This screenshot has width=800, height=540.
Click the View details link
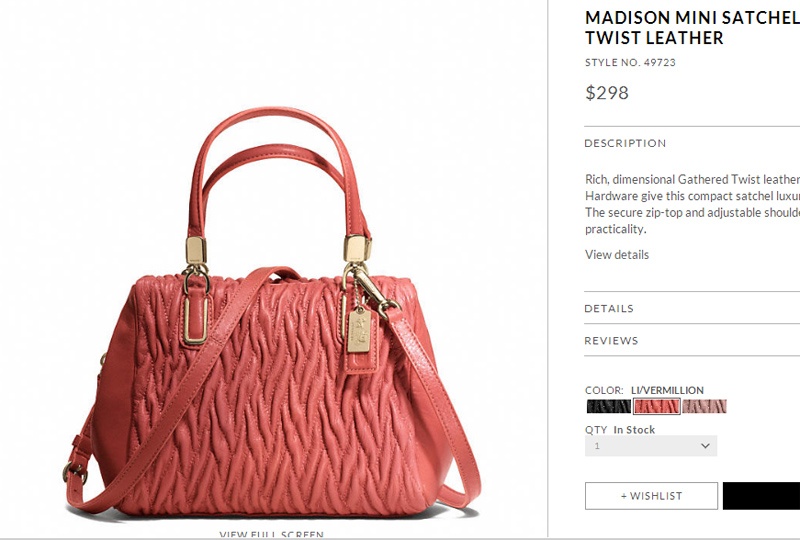[617, 255]
